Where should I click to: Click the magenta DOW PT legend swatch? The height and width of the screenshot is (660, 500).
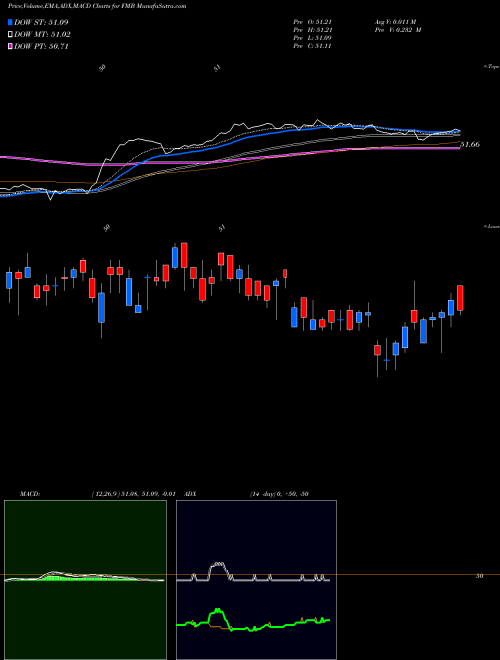click(11, 46)
